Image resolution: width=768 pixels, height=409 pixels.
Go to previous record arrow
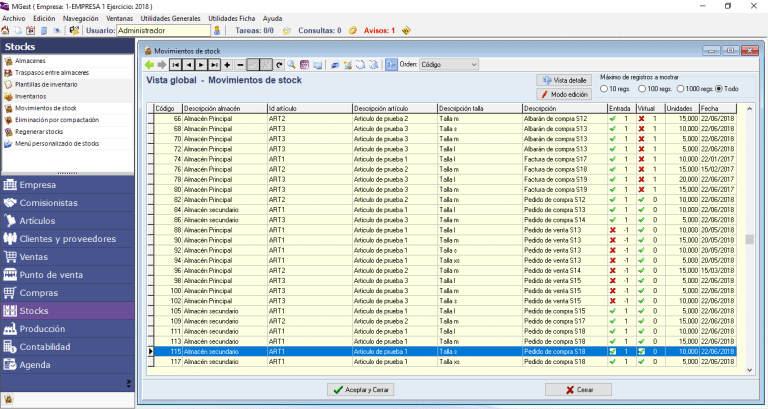(188, 65)
